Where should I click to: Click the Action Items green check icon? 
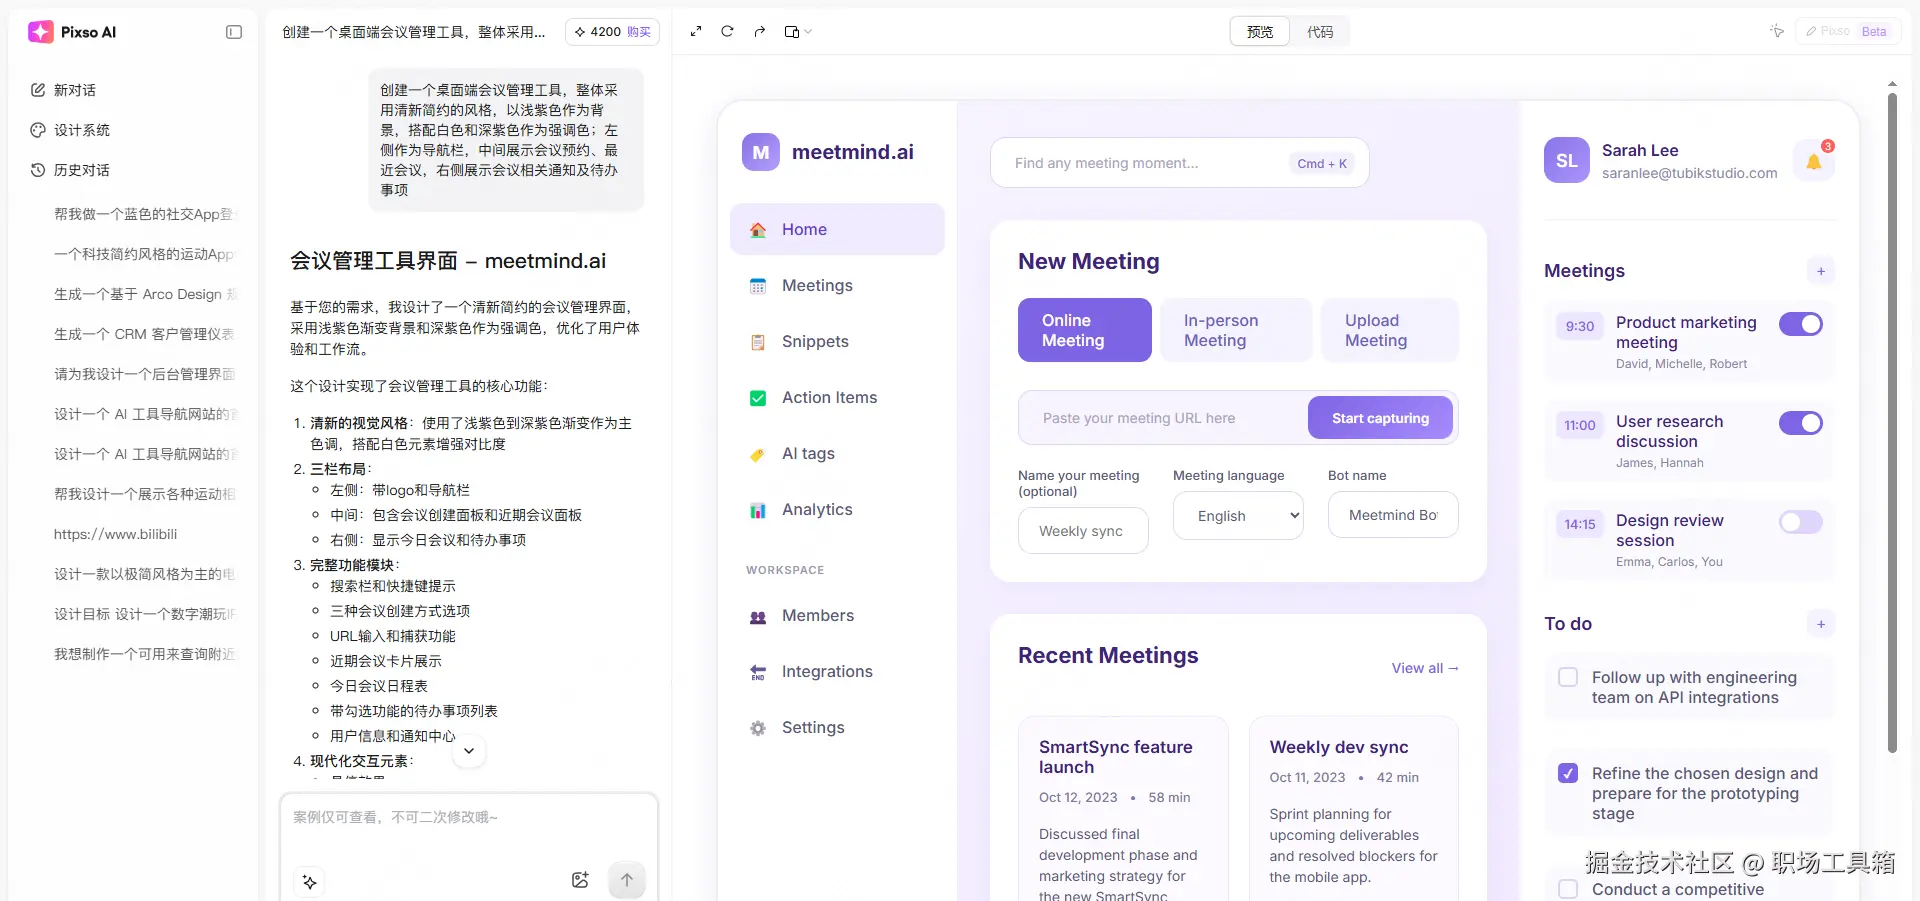[x=758, y=398]
